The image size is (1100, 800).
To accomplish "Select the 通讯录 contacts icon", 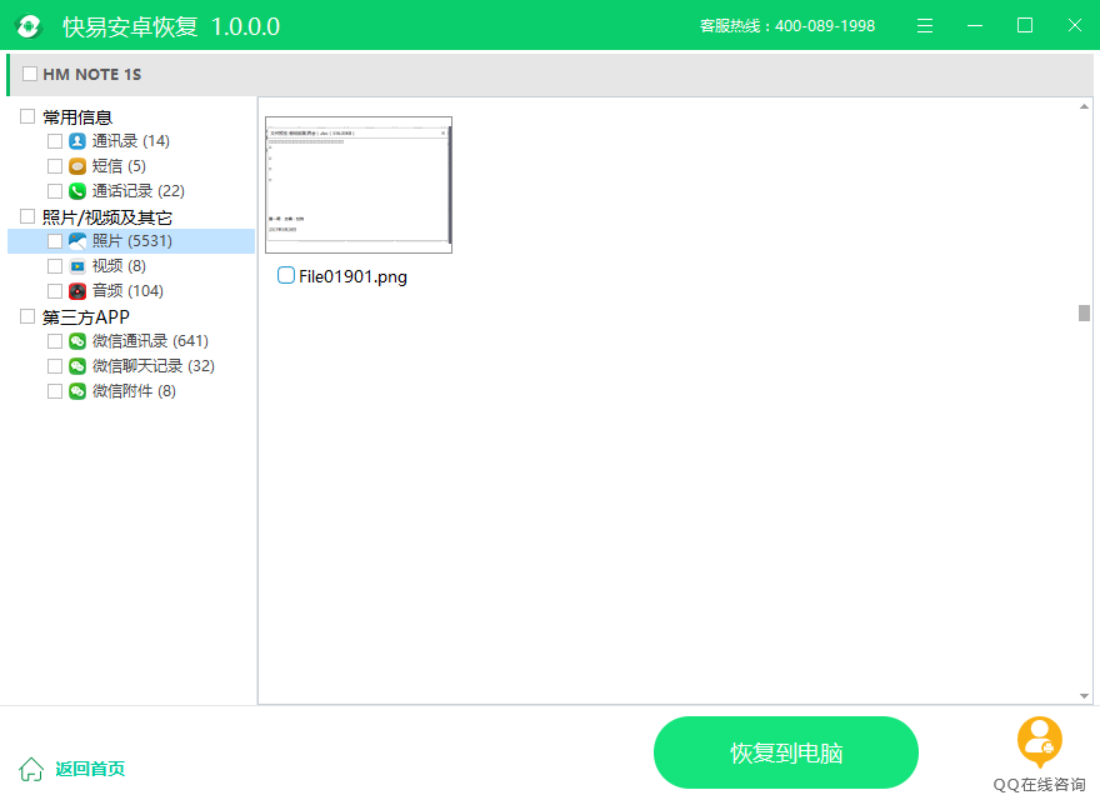I will tap(76, 141).
